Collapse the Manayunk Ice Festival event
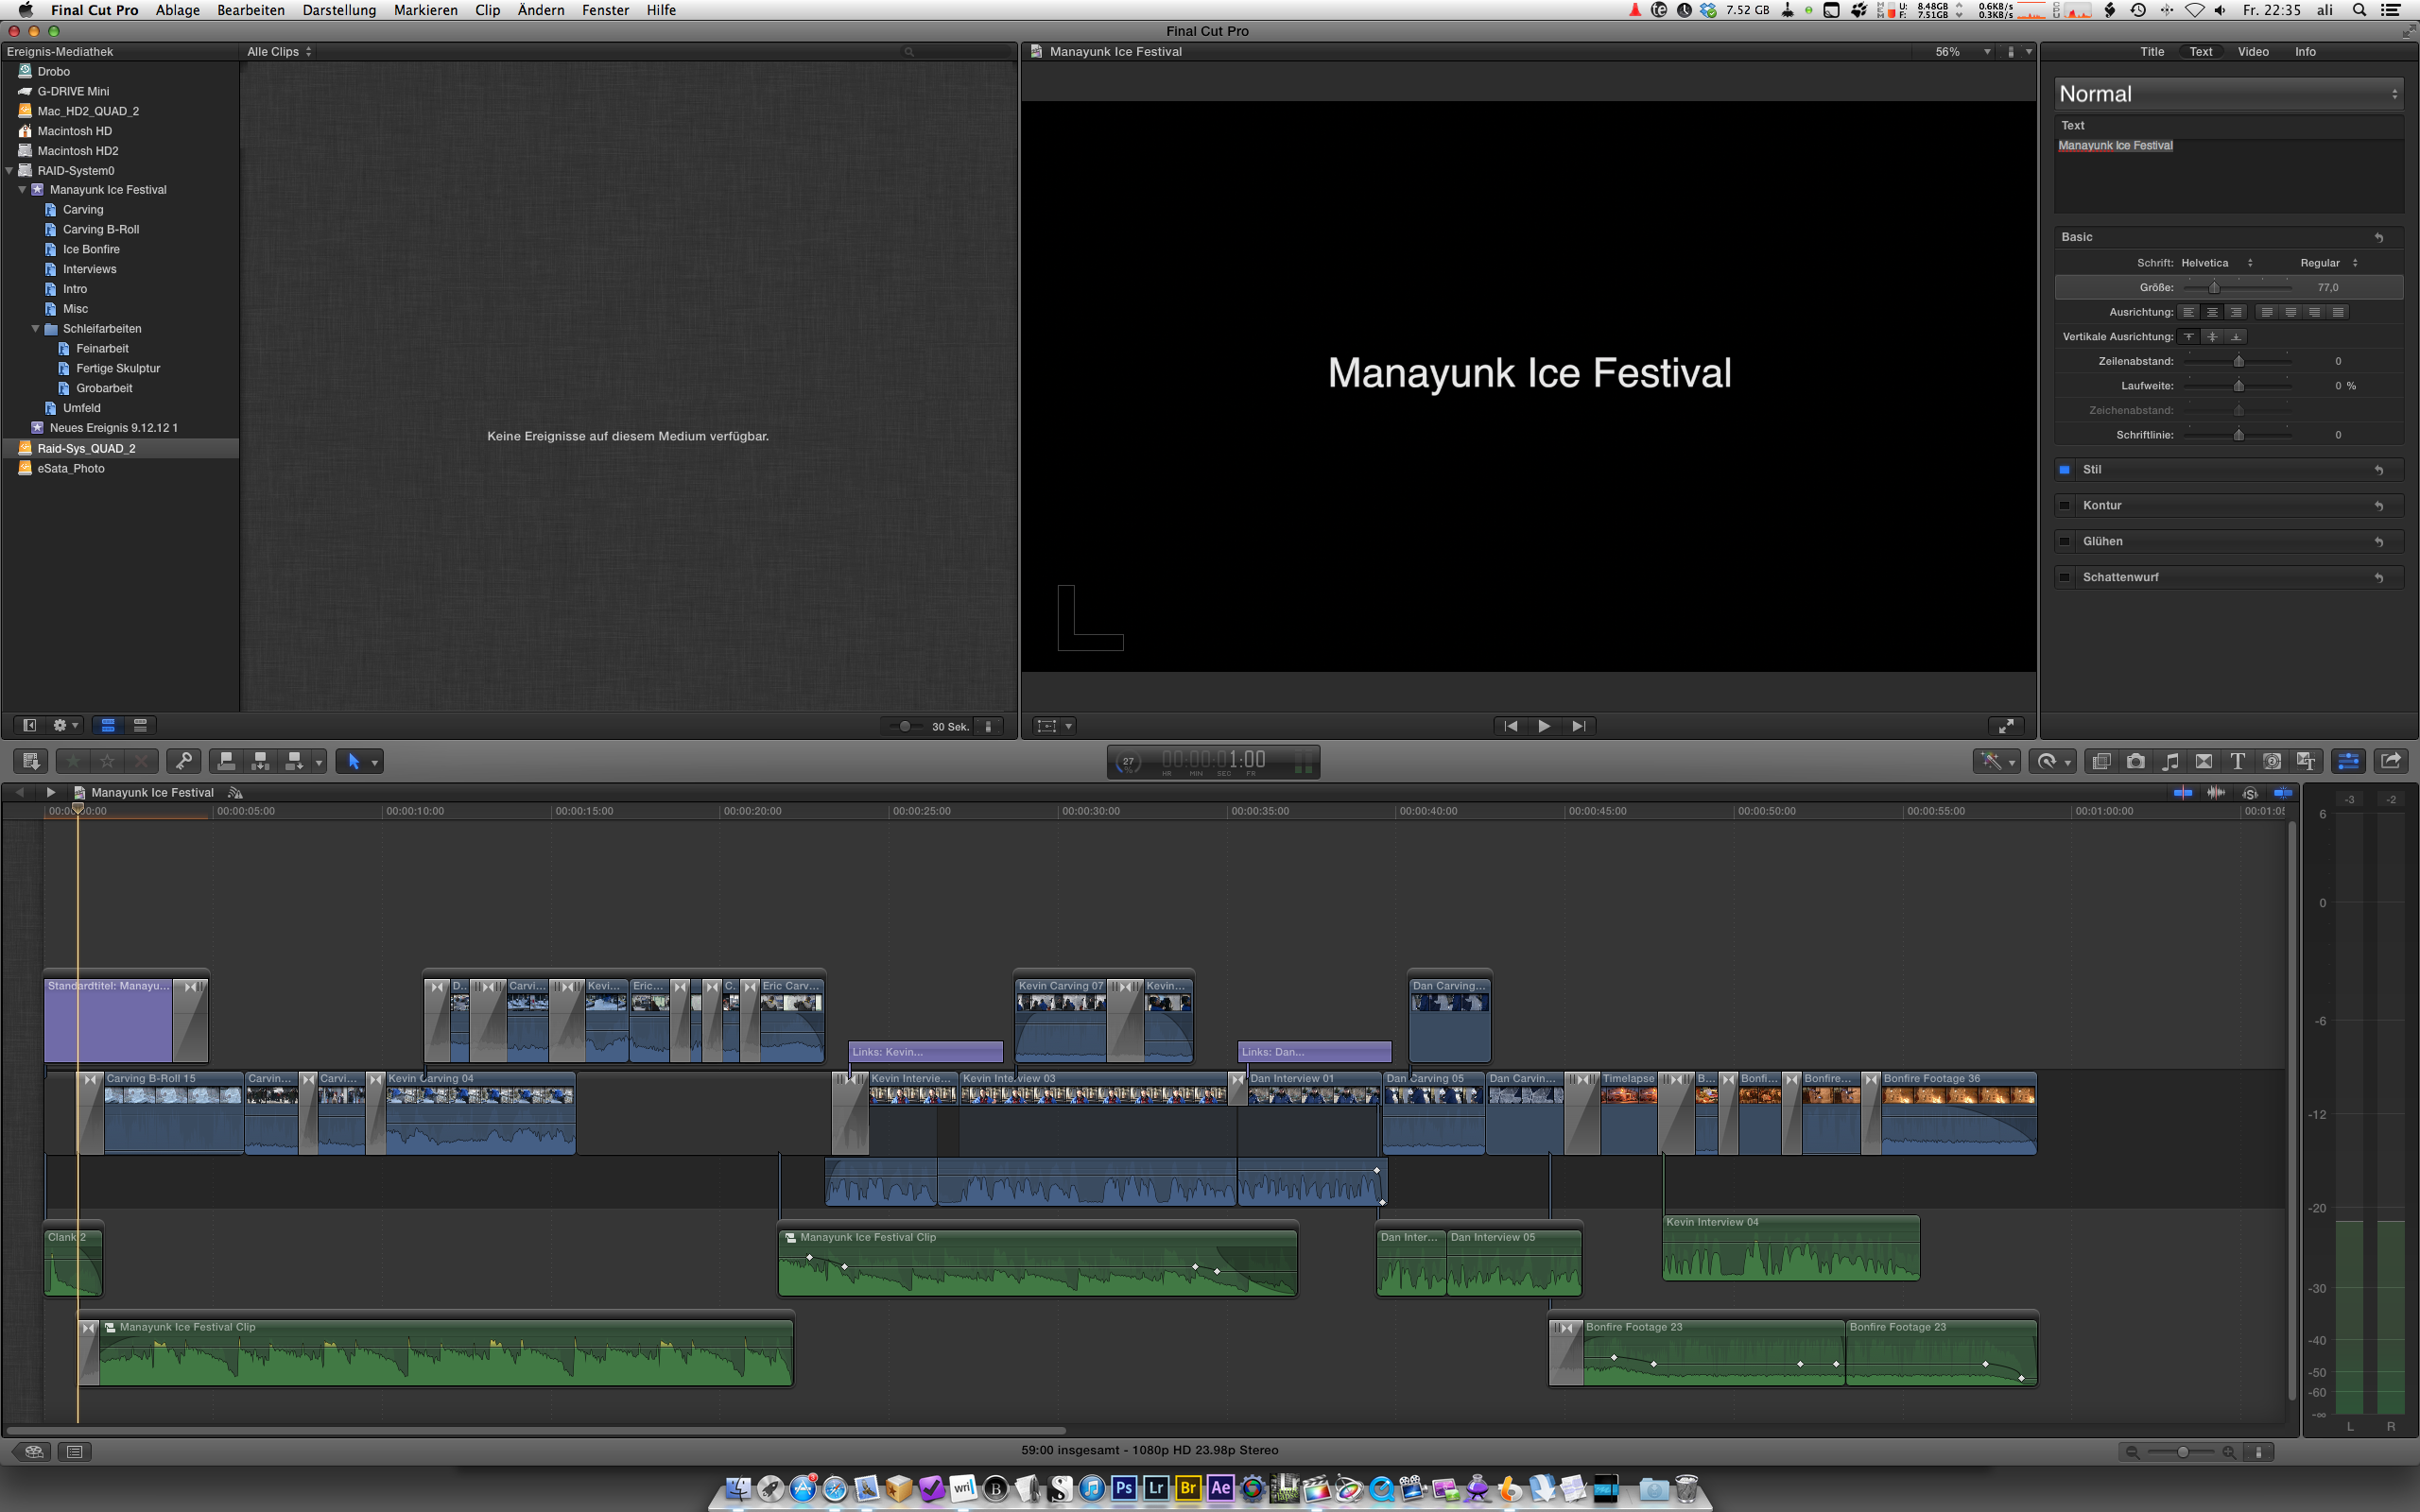This screenshot has height=1512, width=2420. coord(22,189)
